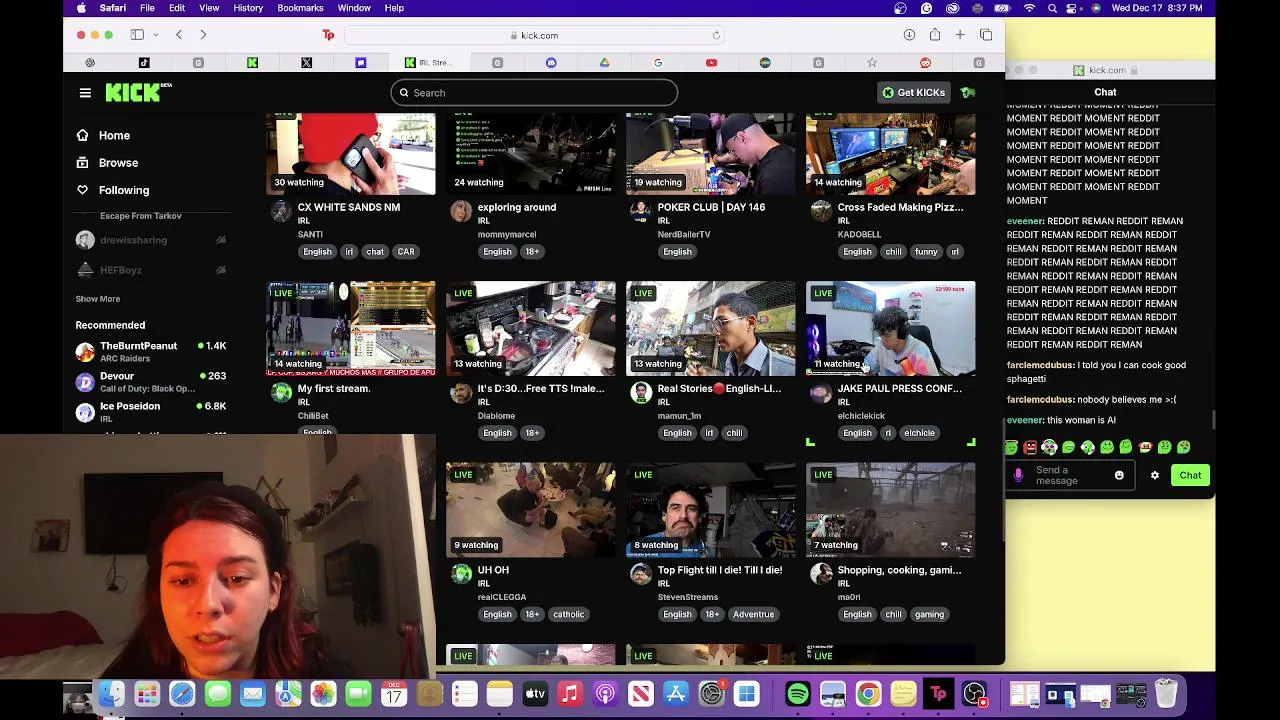Image resolution: width=1280 pixels, height=720 pixels.
Task: Open the Bookmarks menu
Action: point(300,8)
